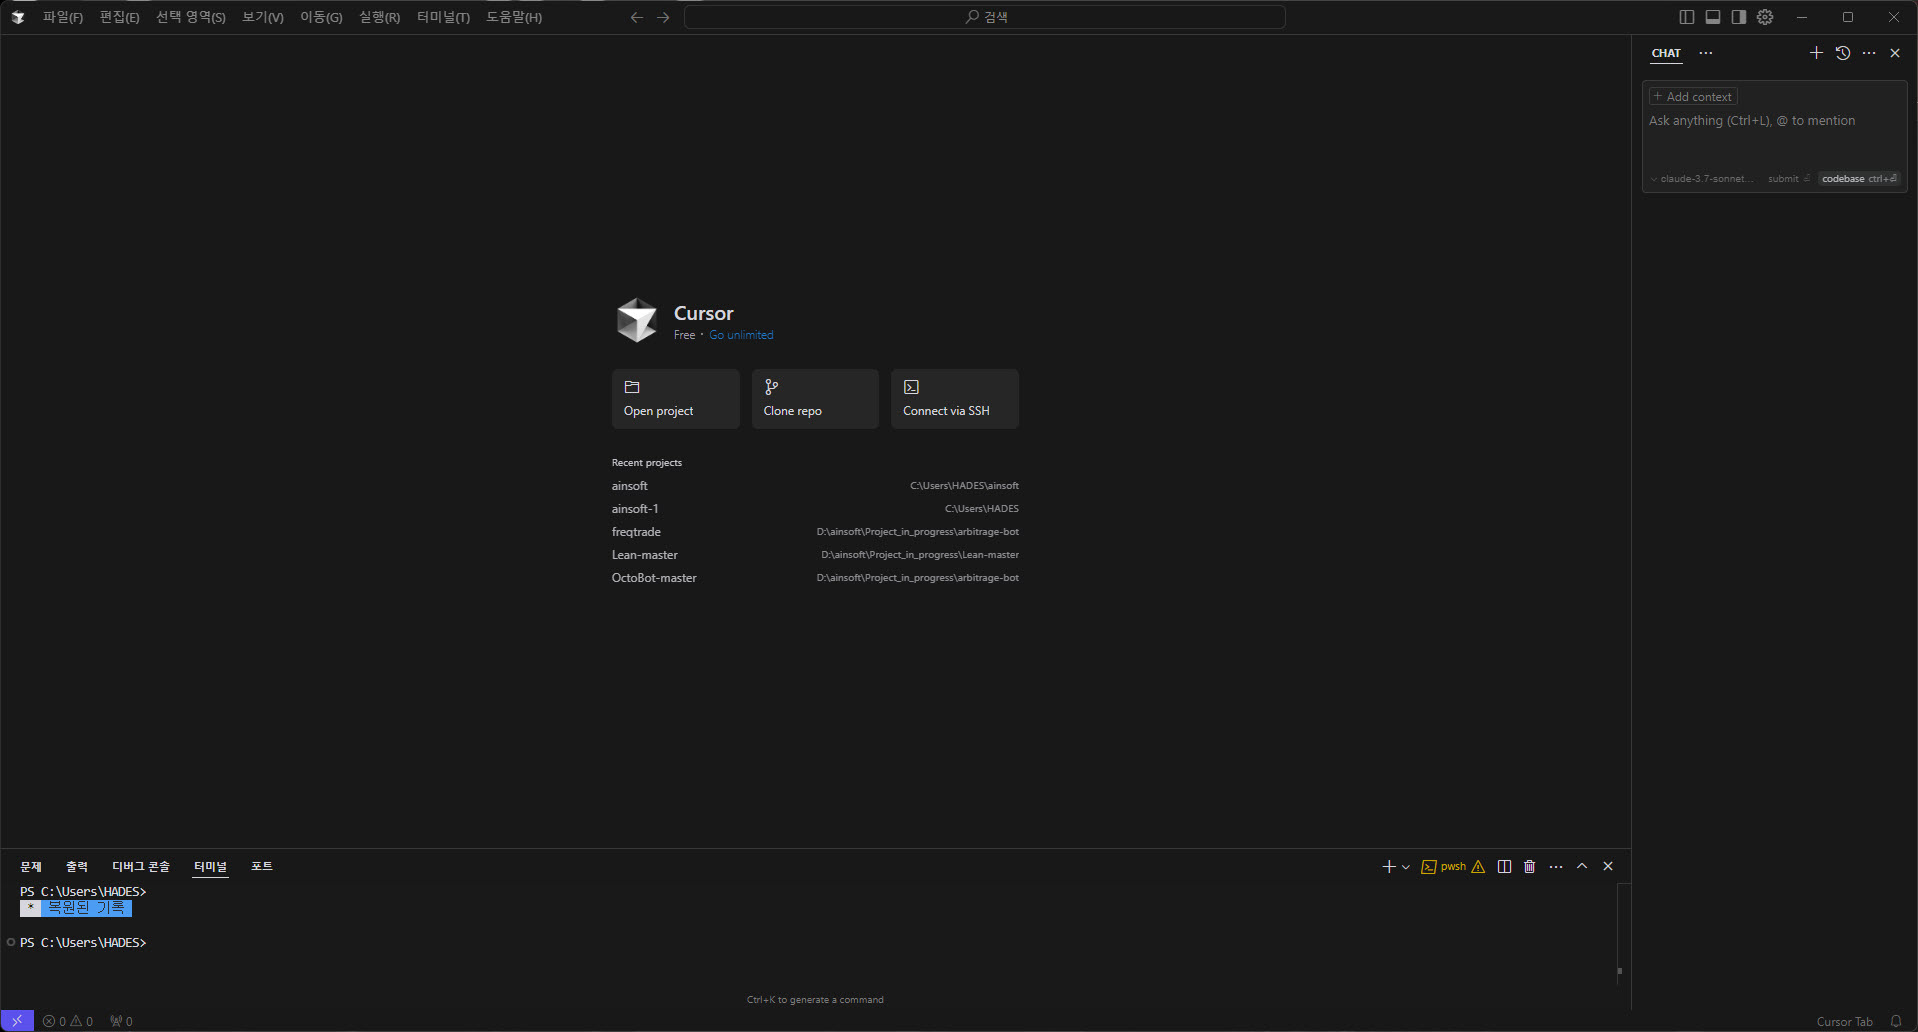Click the Cursor Tab status item
This screenshot has width=1918, height=1032.
pos(1844,1021)
